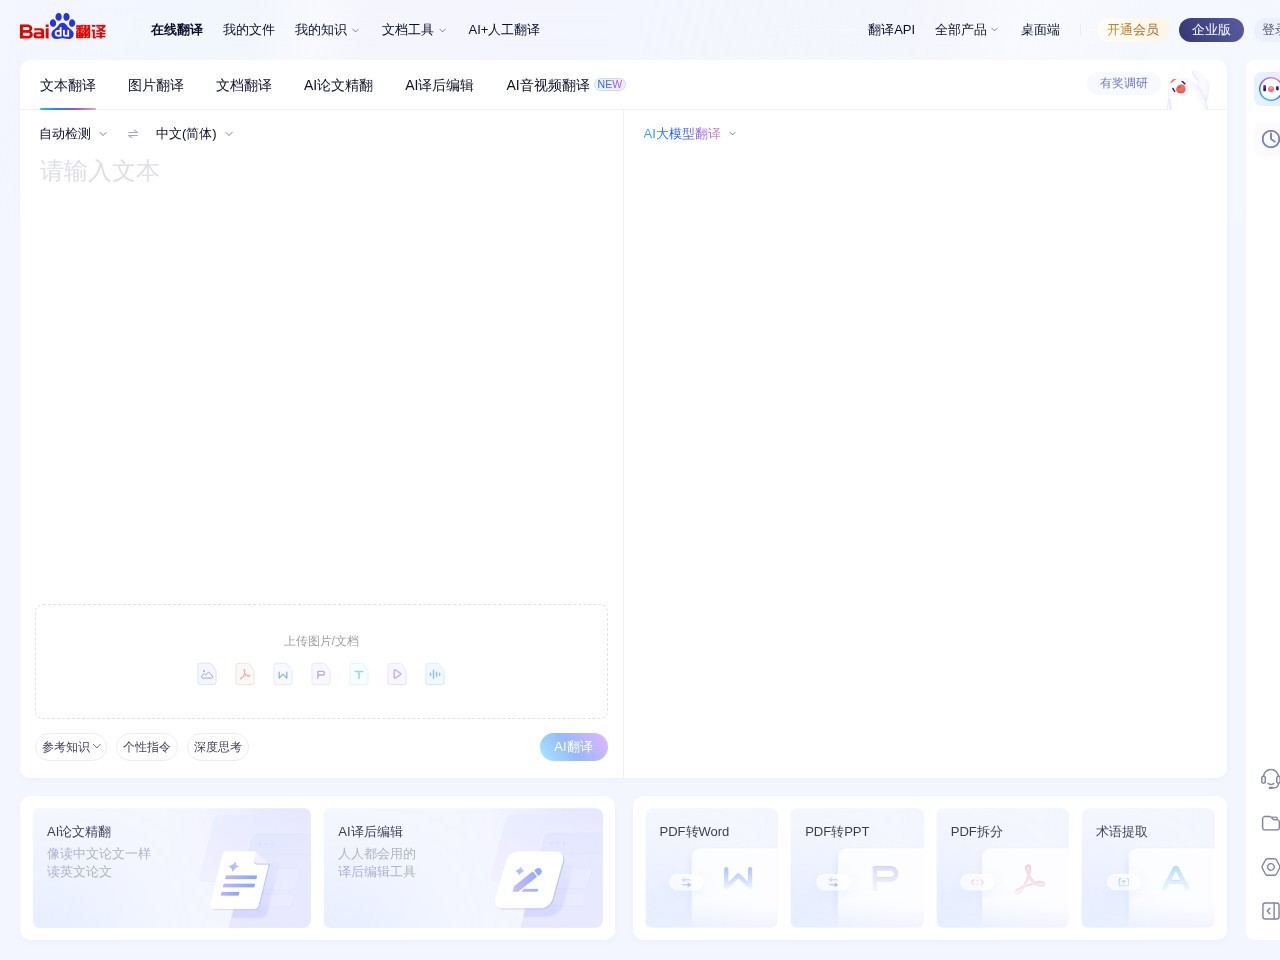Open the 文档工具 menu
Viewport: 1280px width, 960px height.
click(408, 29)
